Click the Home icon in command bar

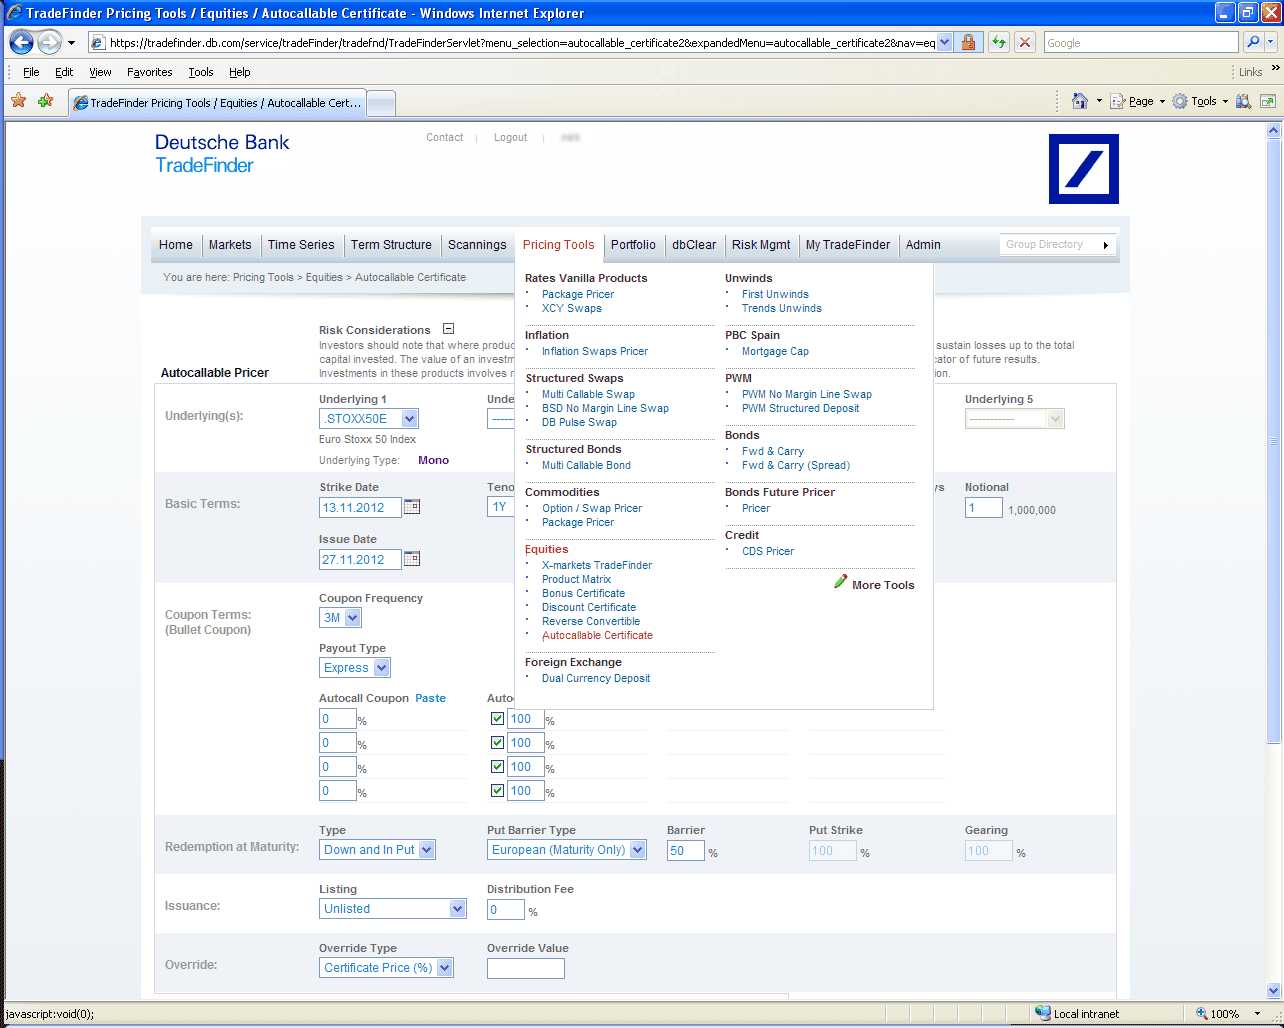point(1079,101)
